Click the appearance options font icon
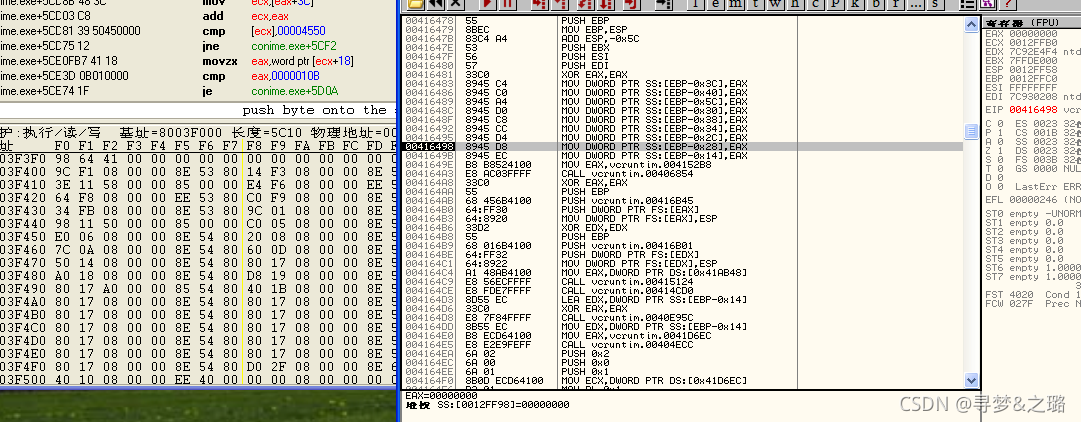This screenshot has height=422, width=1081. 987,4
